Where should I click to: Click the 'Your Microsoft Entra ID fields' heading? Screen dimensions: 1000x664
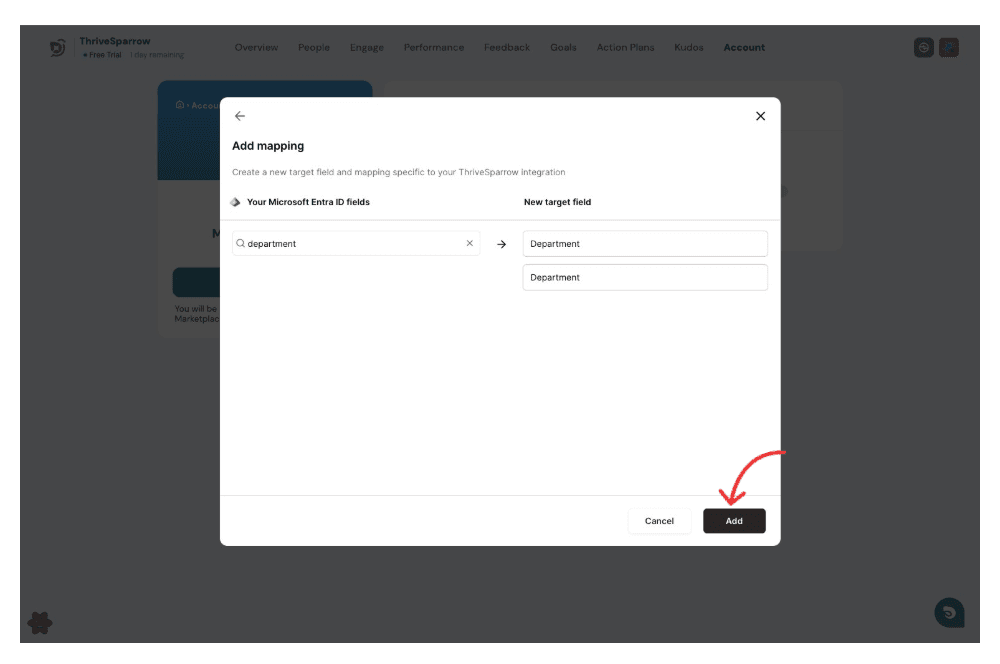click(308, 202)
